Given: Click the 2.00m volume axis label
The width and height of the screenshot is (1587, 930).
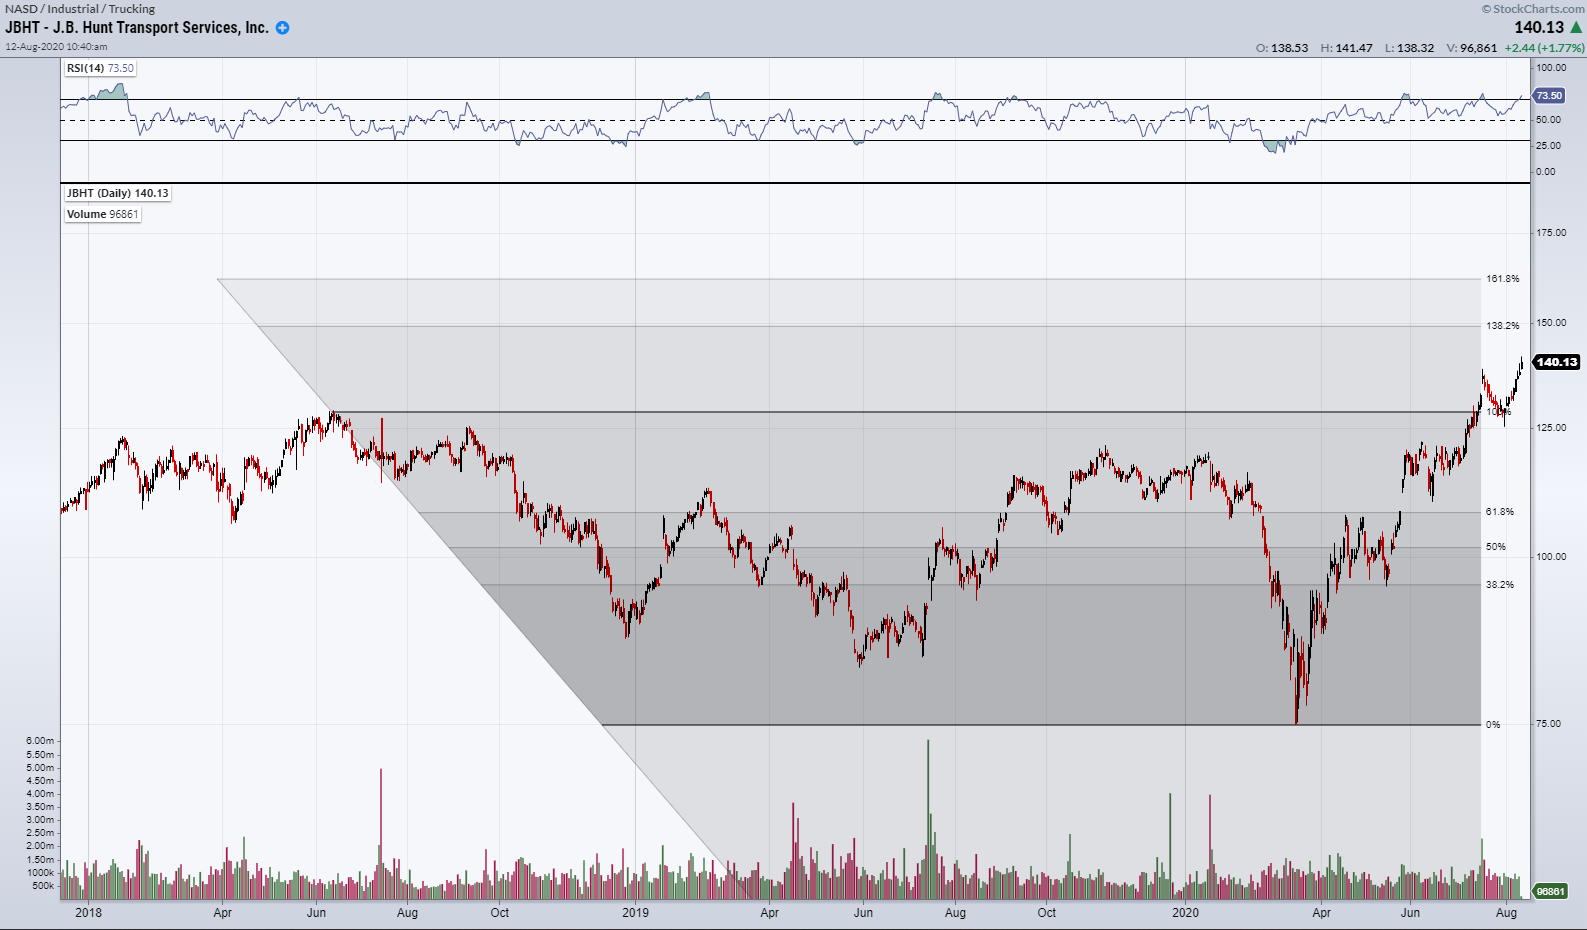Looking at the screenshot, I should (x=40, y=846).
